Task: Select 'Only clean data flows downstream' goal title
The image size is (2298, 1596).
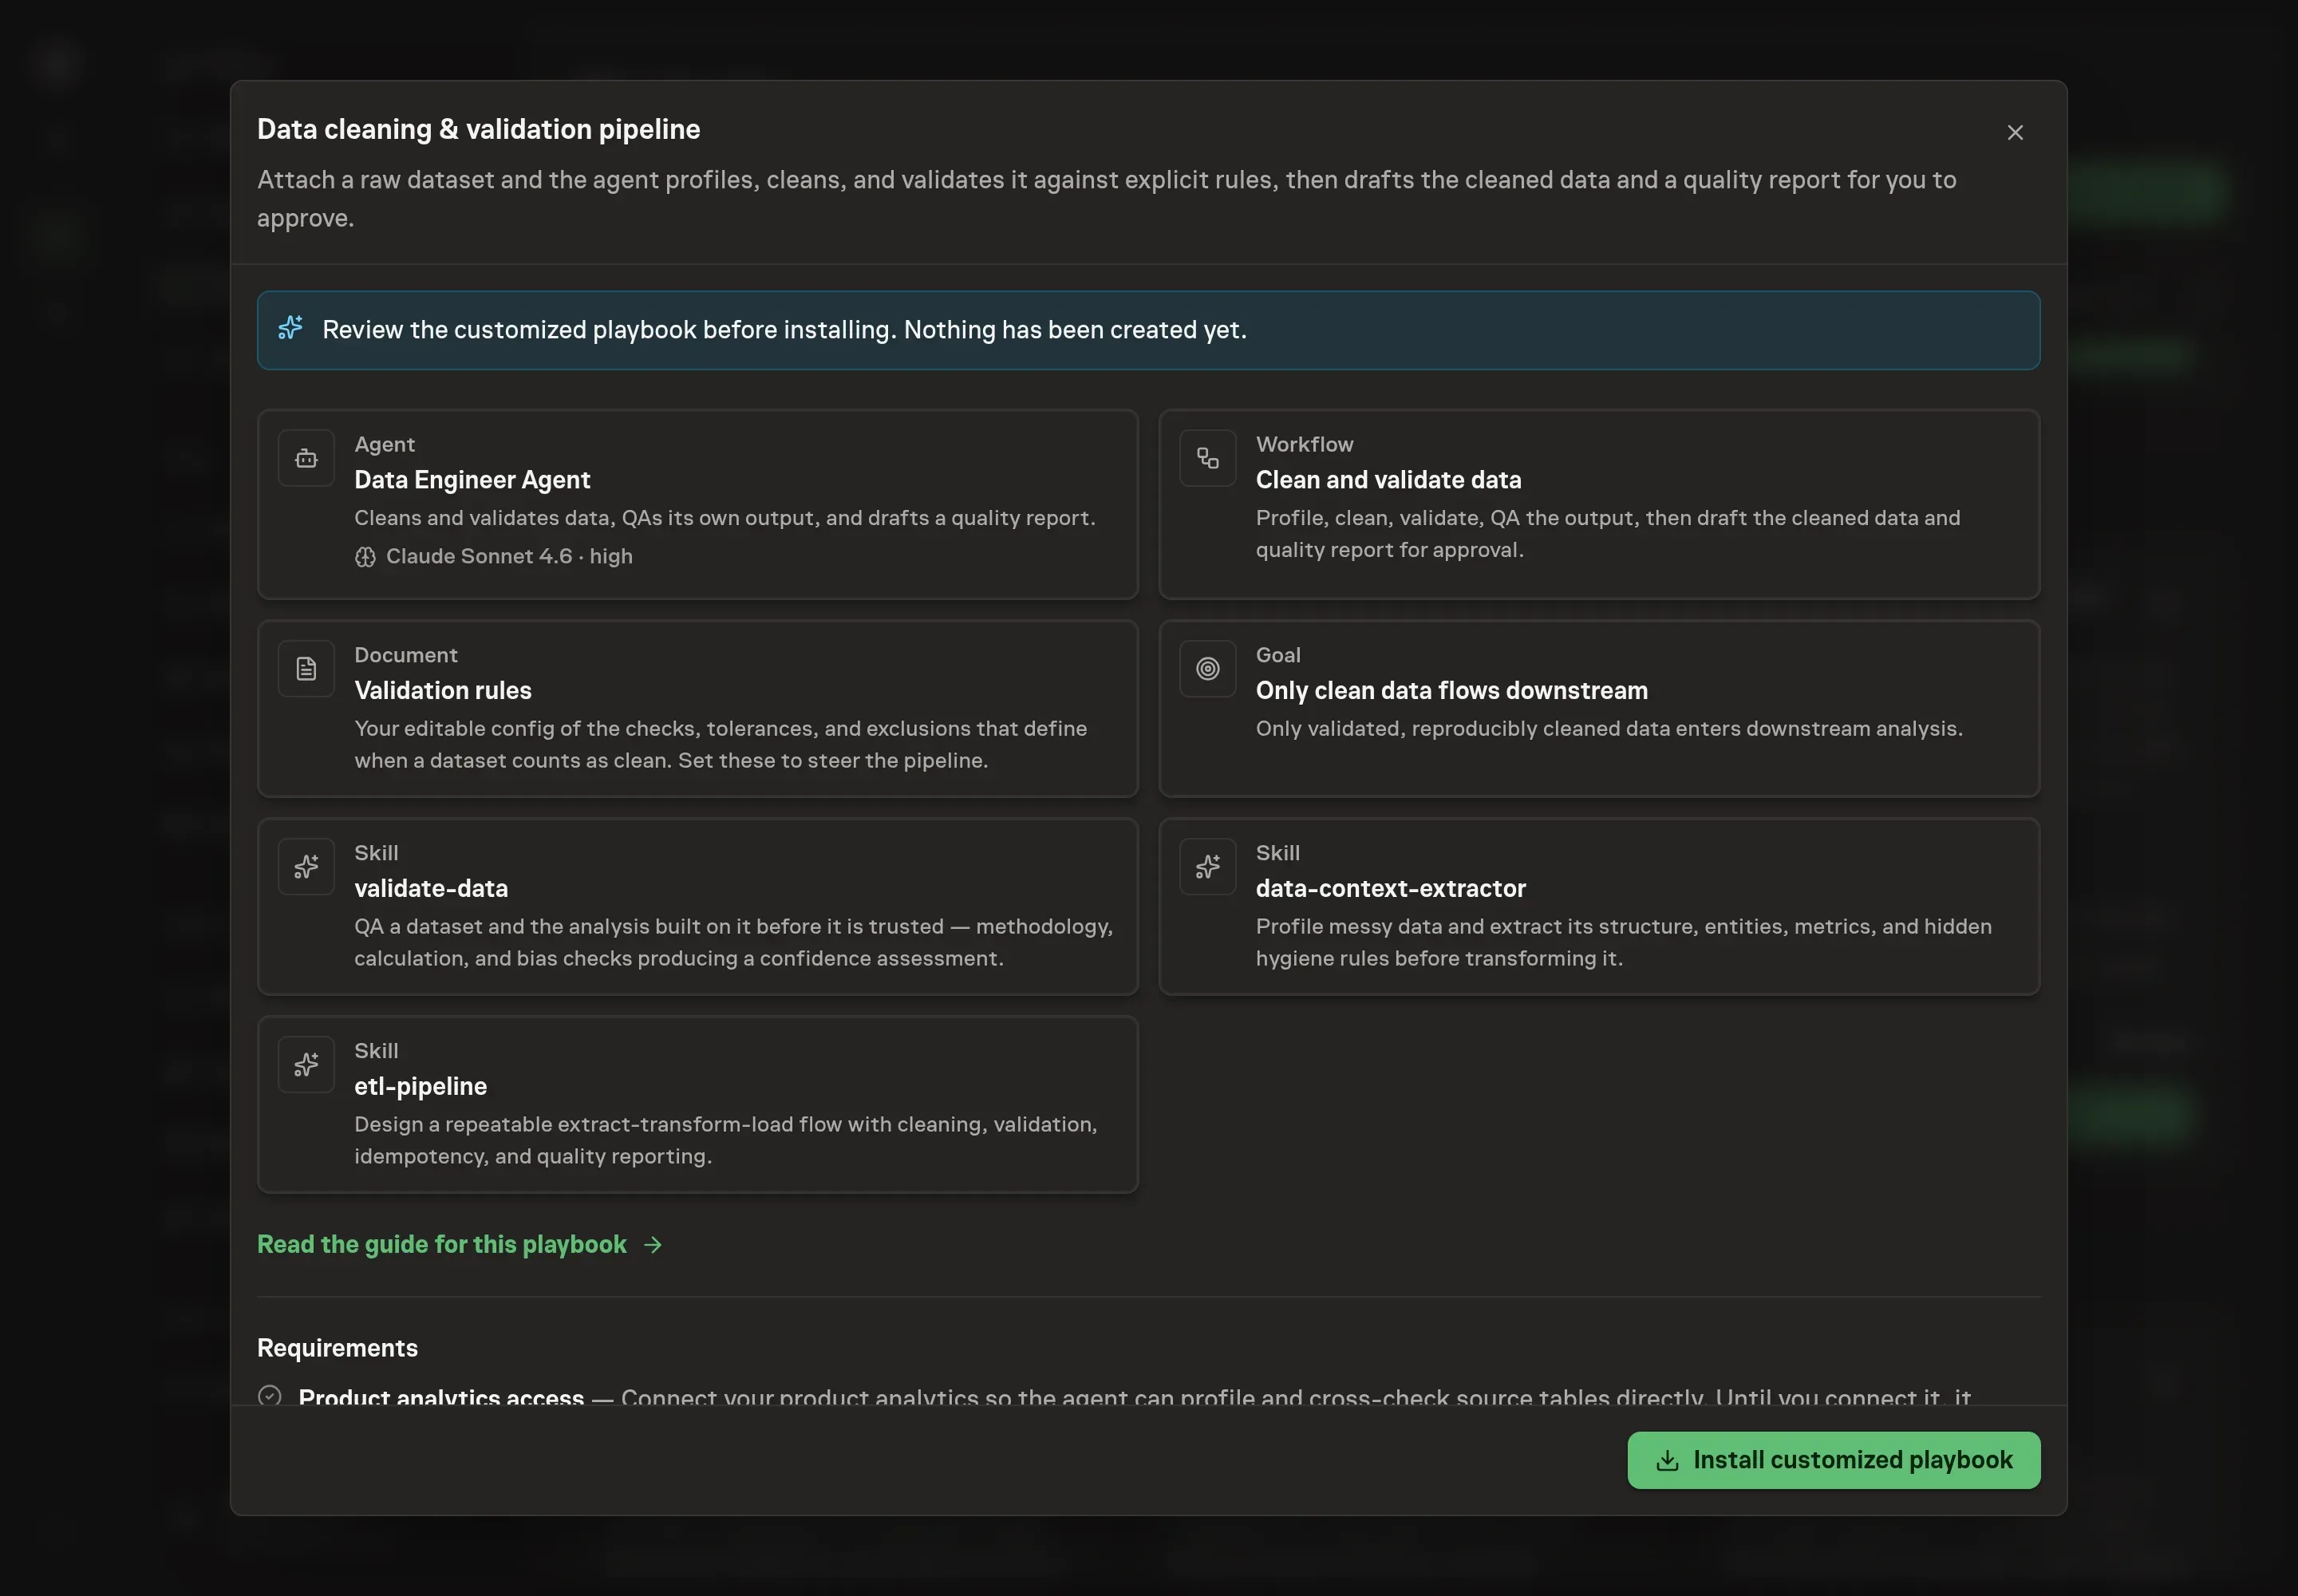Action: (1451, 691)
